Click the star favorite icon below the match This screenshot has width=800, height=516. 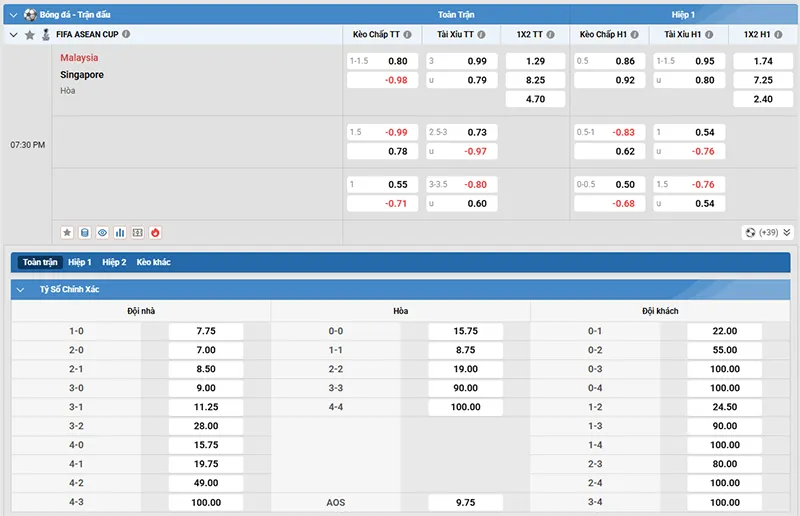(67, 233)
